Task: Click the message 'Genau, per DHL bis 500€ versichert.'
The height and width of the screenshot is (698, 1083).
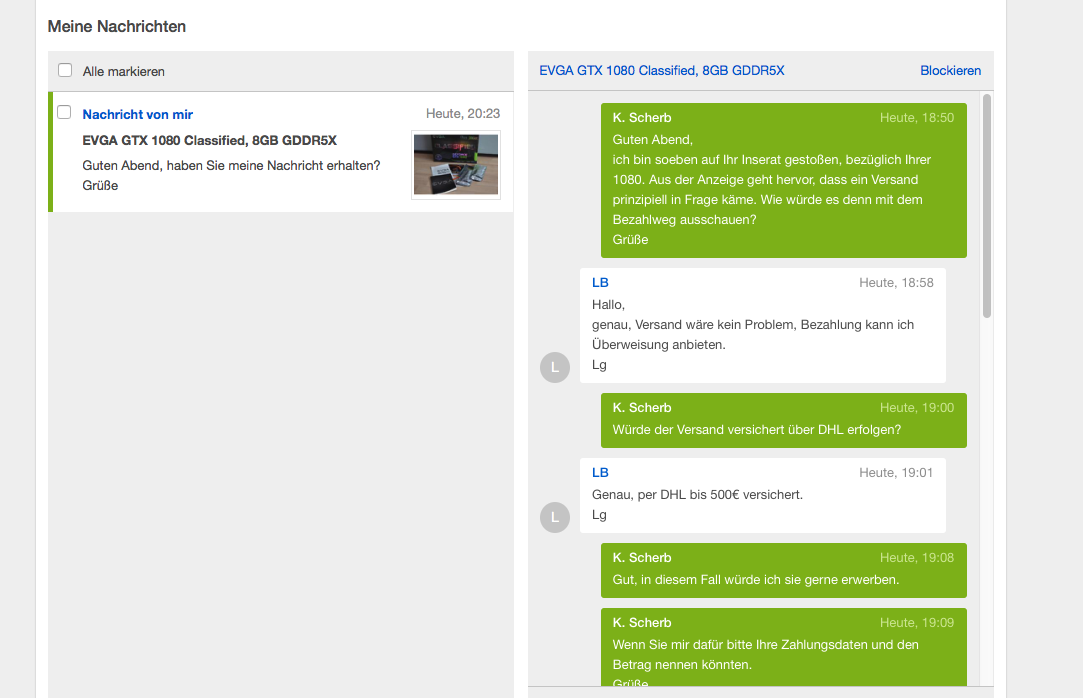Action: tap(698, 494)
